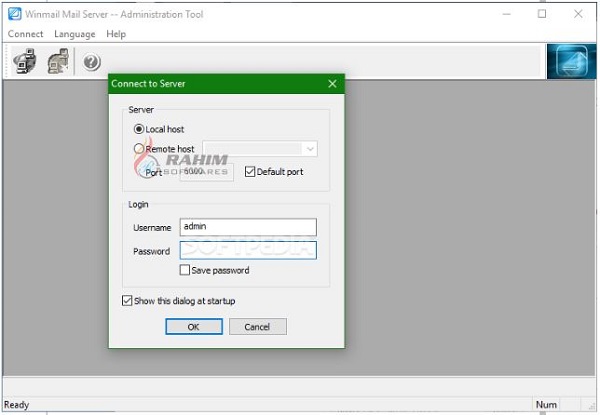Click the connect to server toolbar icon
600x415 pixels.
tap(25, 61)
